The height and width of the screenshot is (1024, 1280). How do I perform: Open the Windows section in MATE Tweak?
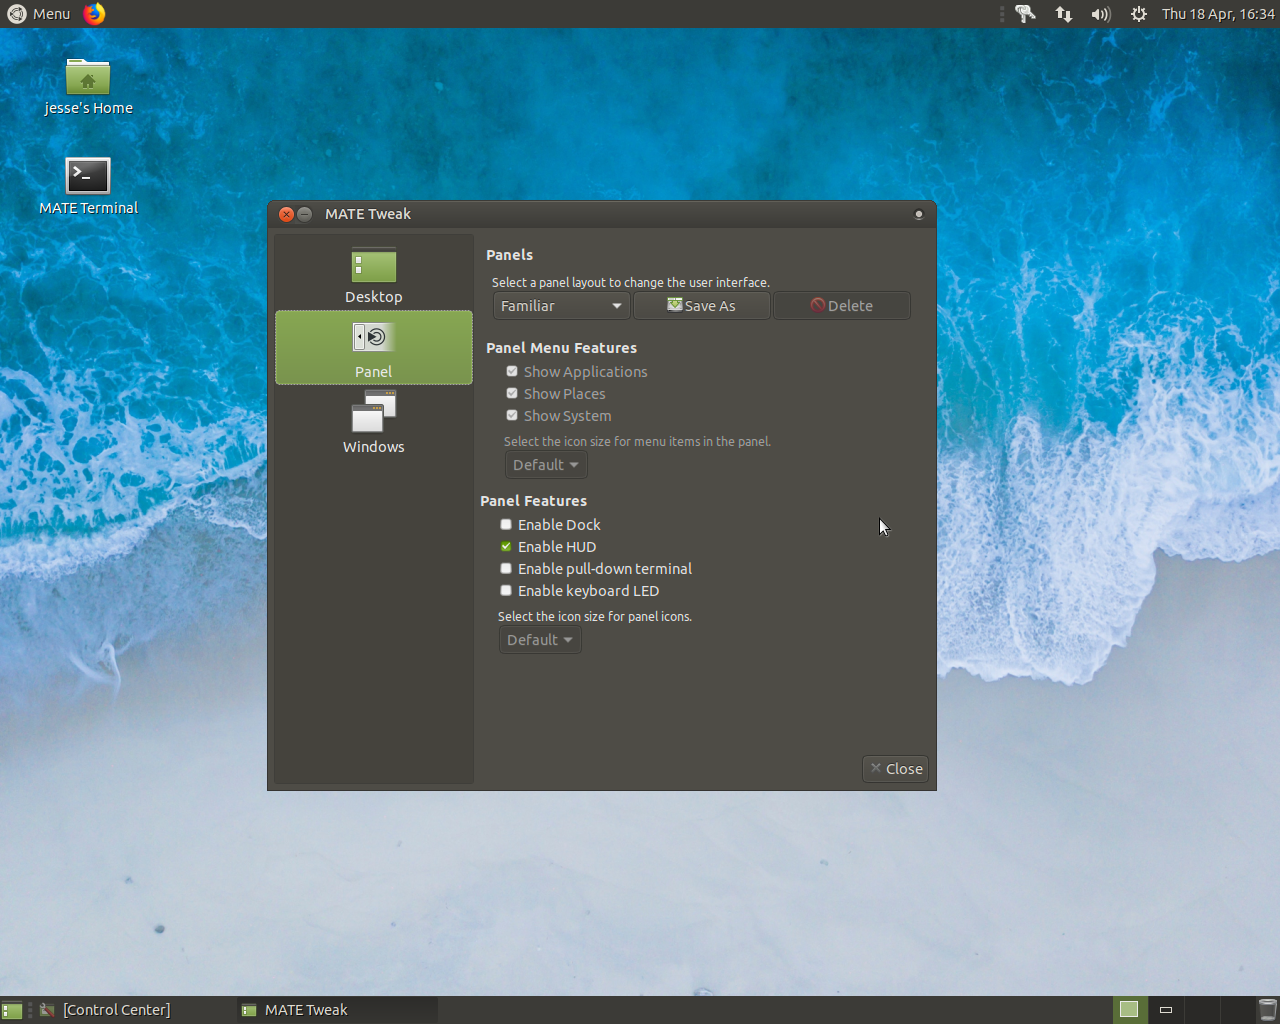(x=373, y=422)
